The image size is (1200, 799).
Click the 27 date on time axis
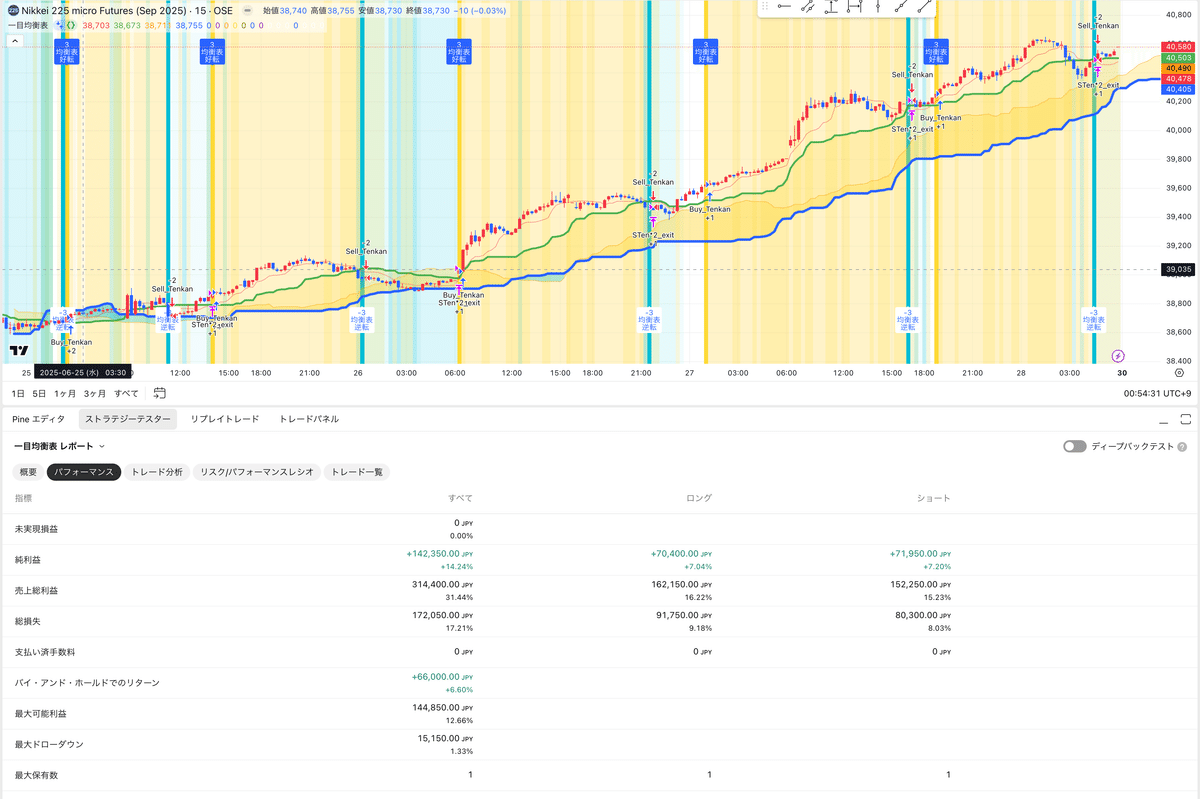689,372
